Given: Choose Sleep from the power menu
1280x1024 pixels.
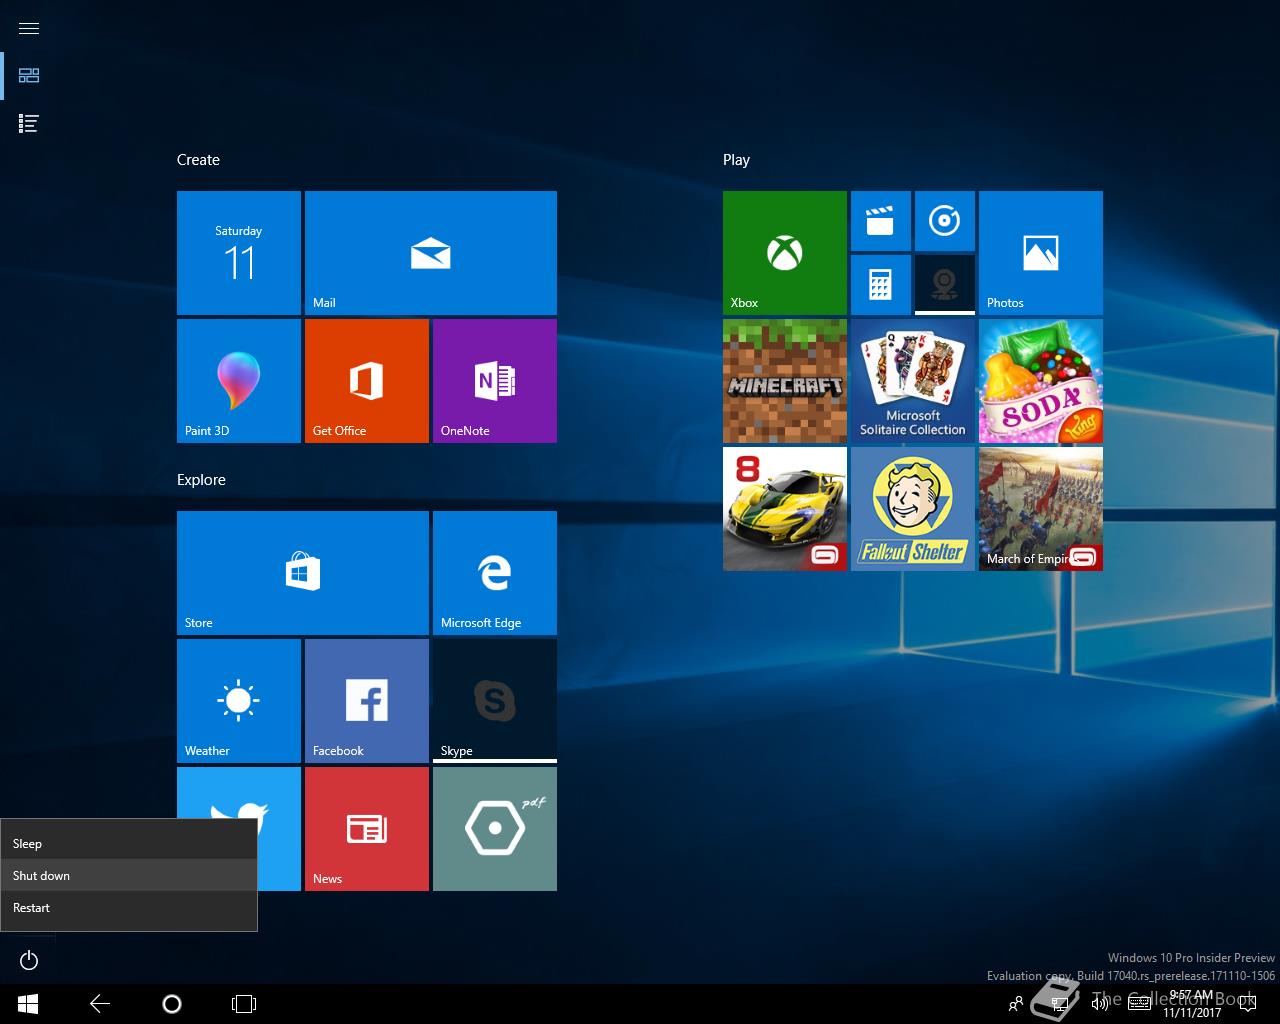Looking at the screenshot, I should pos(129,844).
